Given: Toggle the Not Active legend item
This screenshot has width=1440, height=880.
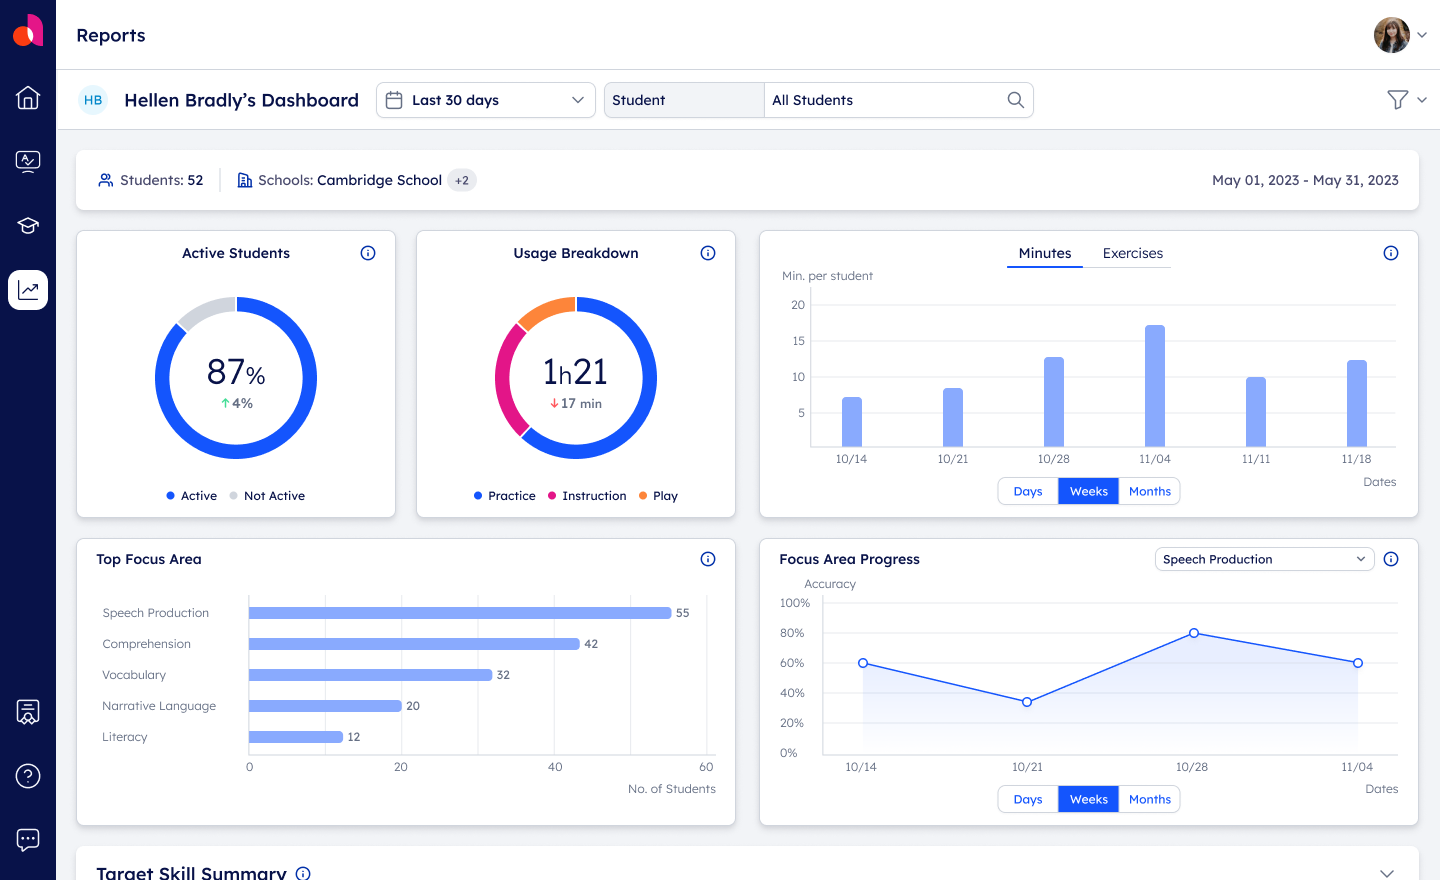Looking at the screenshot, I should pos(267,496).
